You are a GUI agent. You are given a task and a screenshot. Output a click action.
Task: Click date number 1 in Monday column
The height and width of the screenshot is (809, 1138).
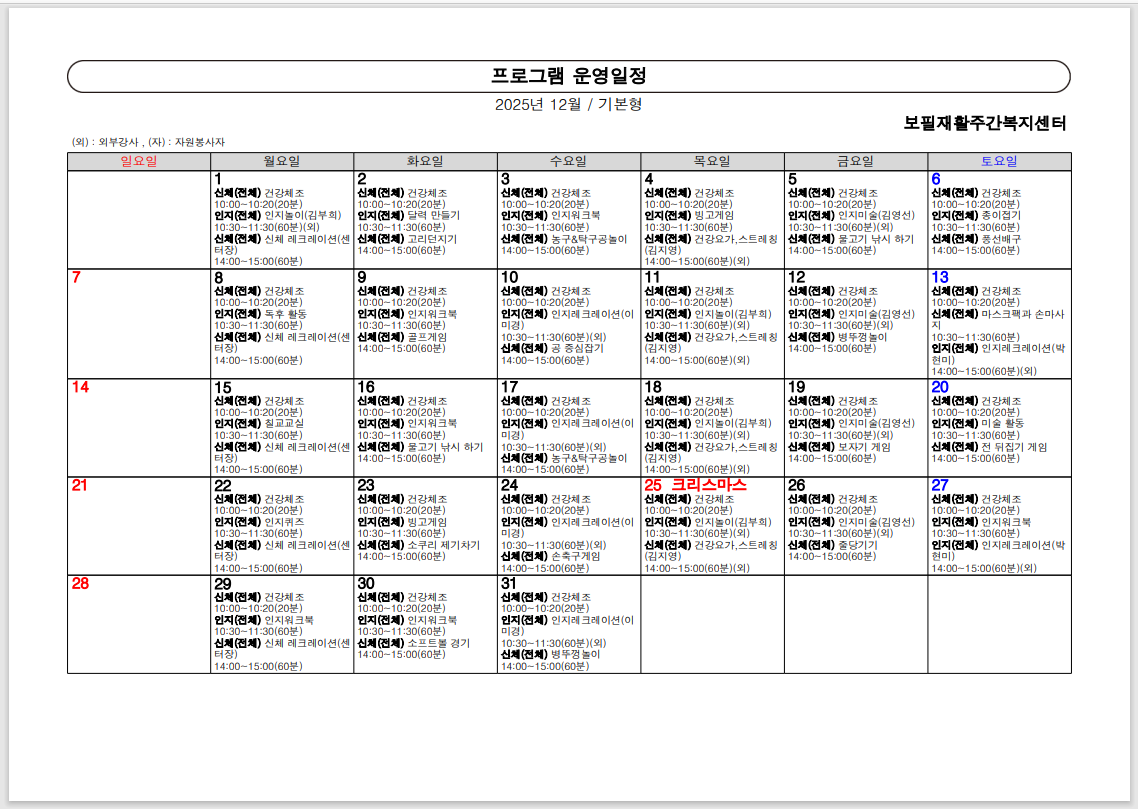219,180
